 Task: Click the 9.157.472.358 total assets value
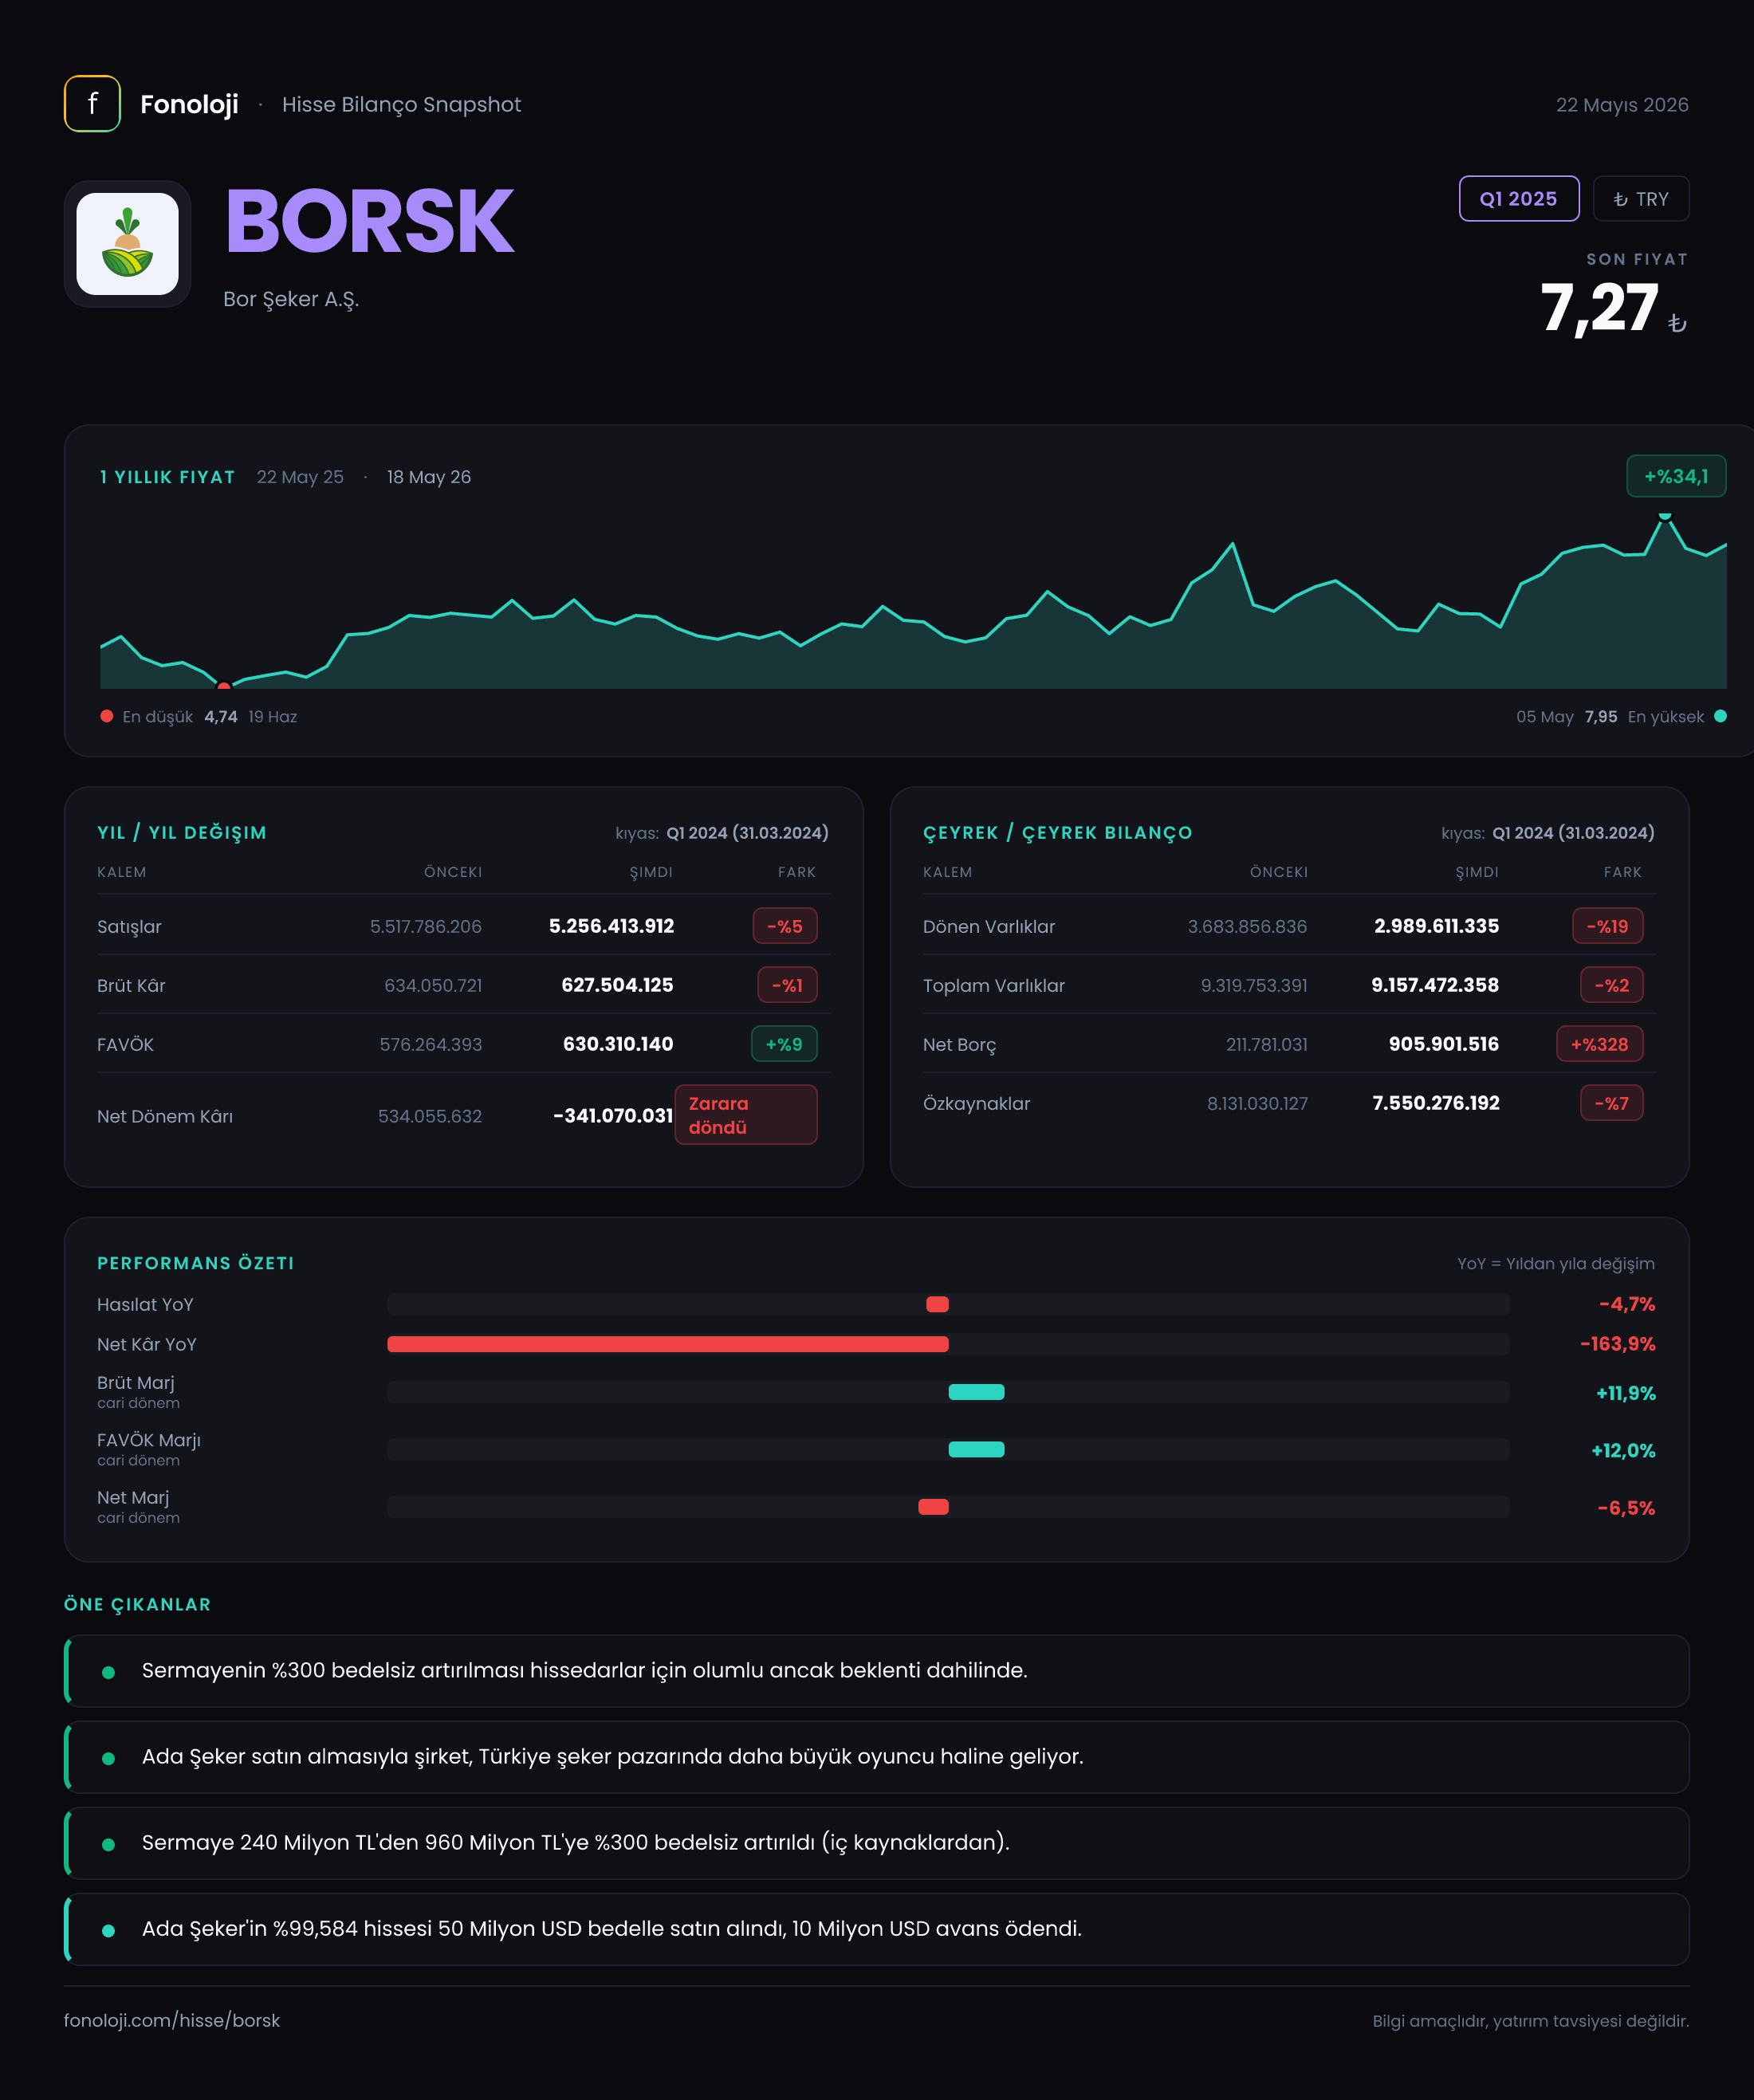(1435, 985)
